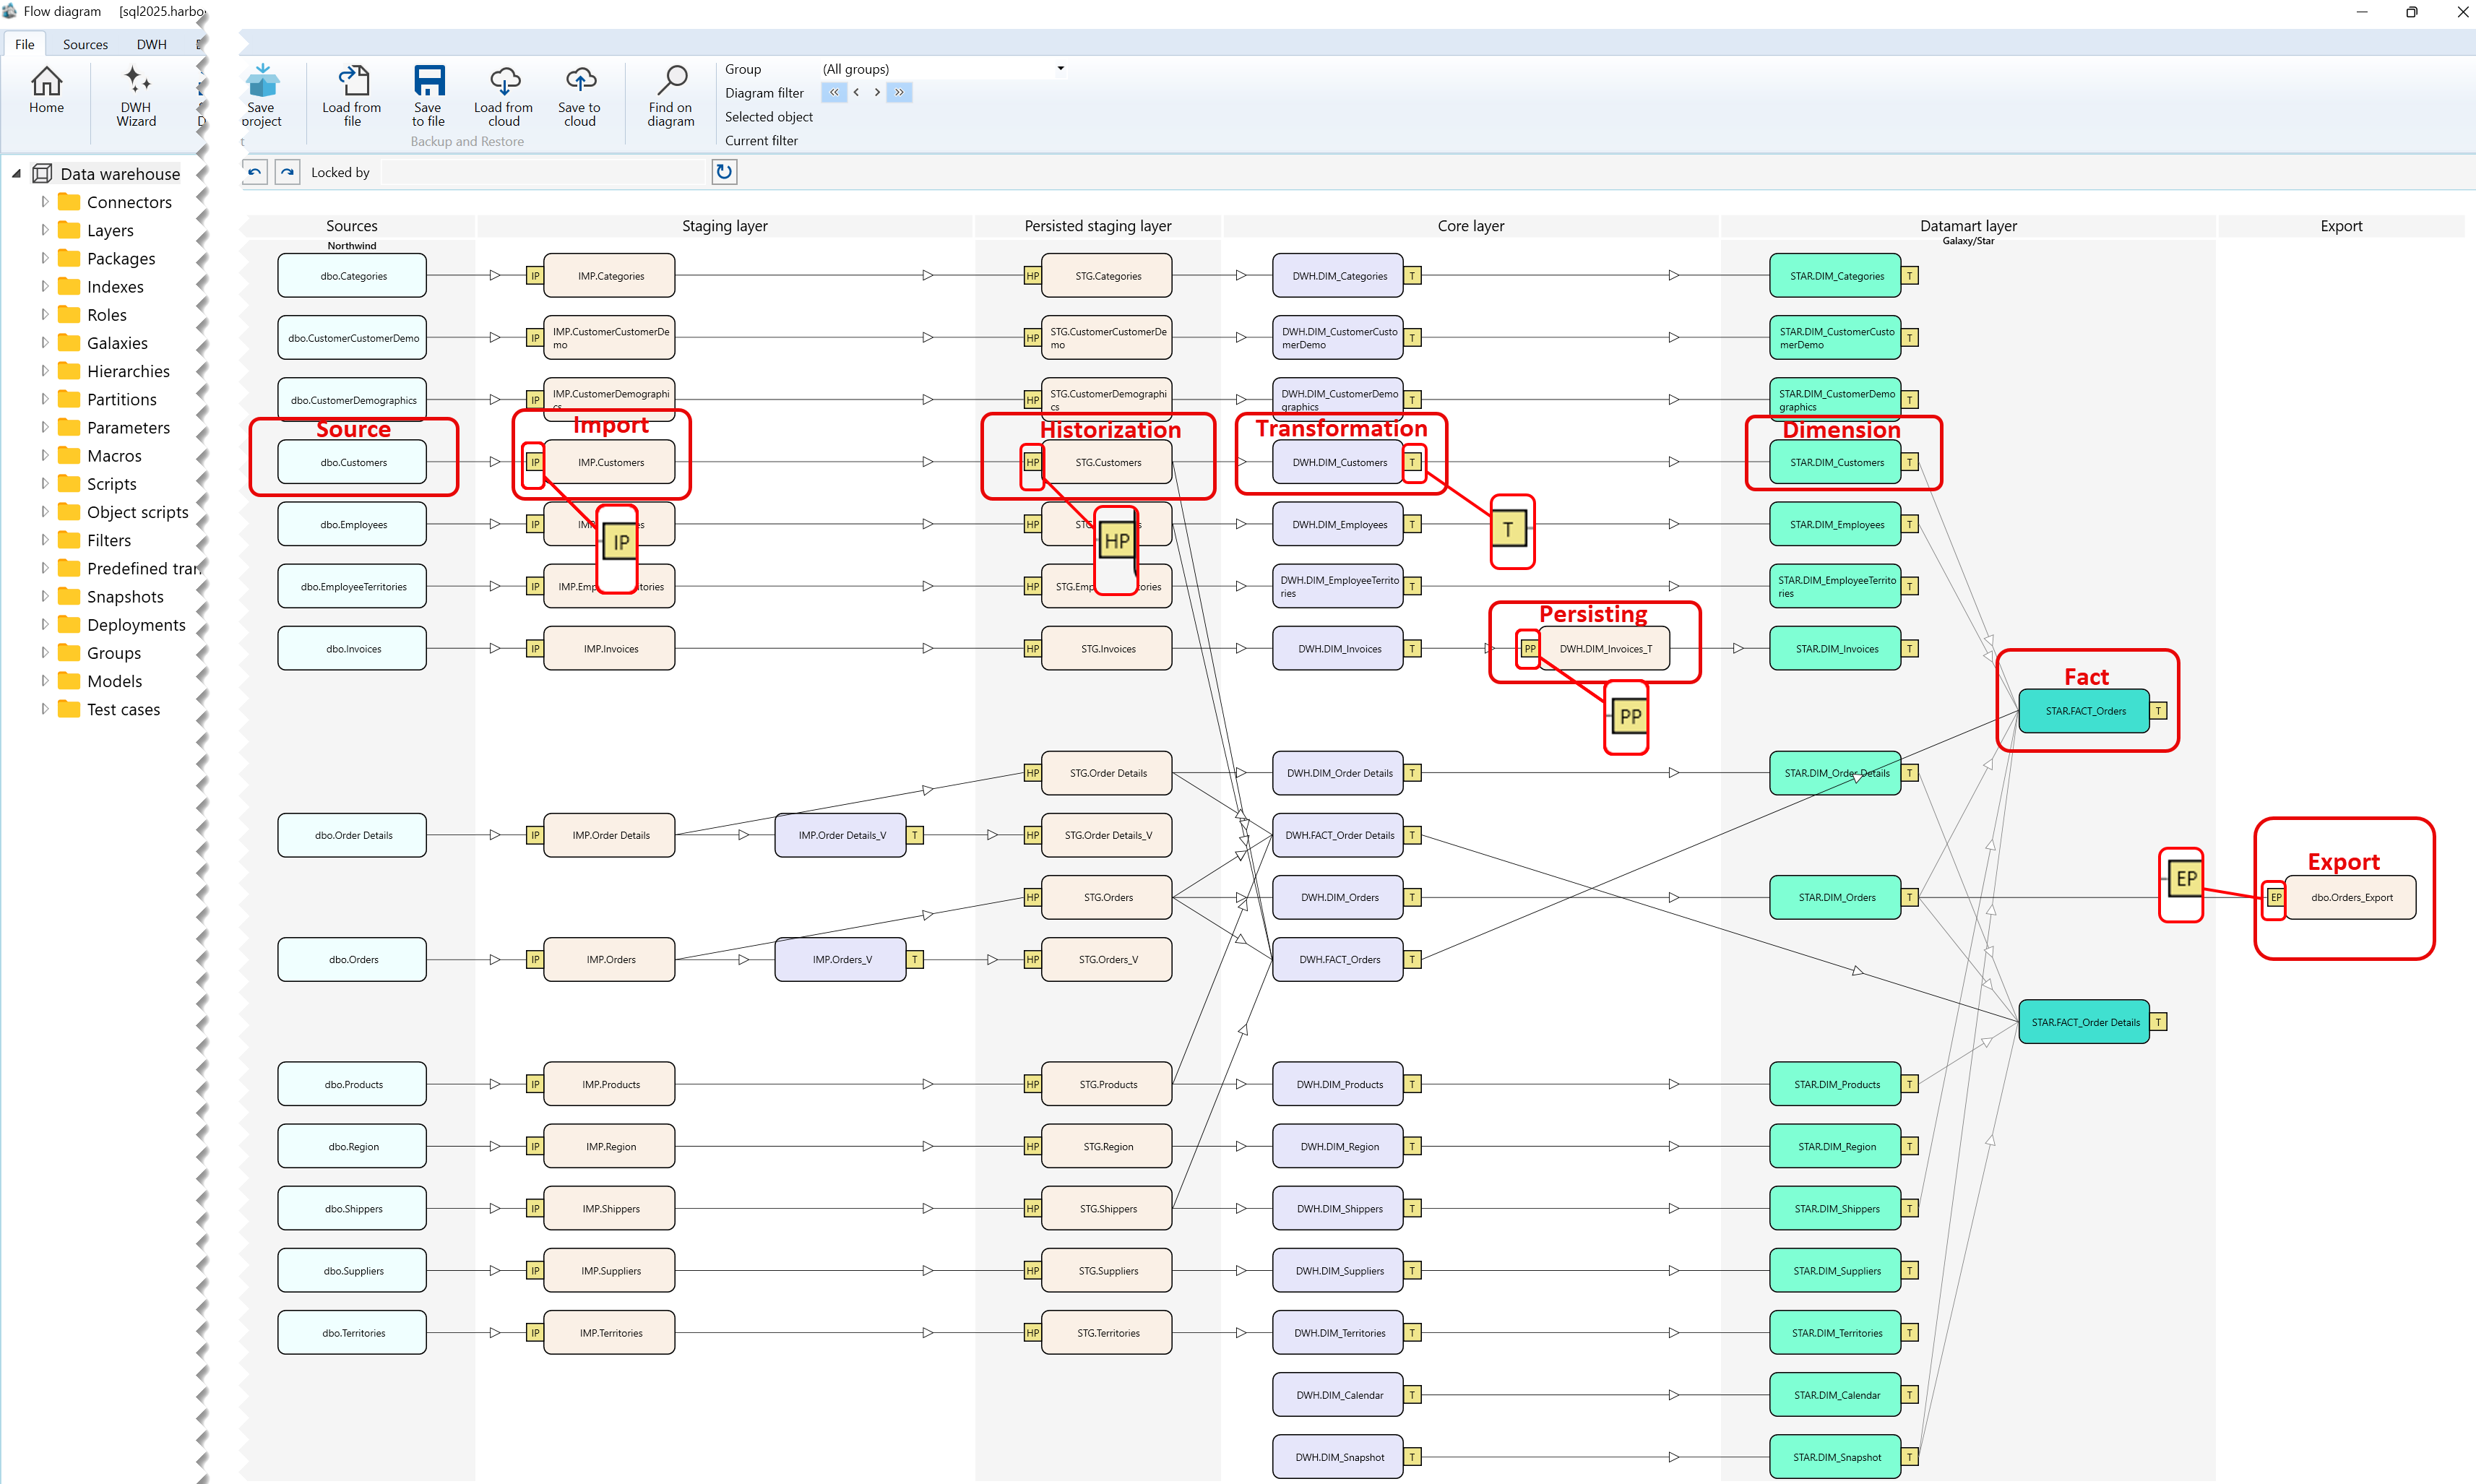Restore the application window

click(2412, 12)
